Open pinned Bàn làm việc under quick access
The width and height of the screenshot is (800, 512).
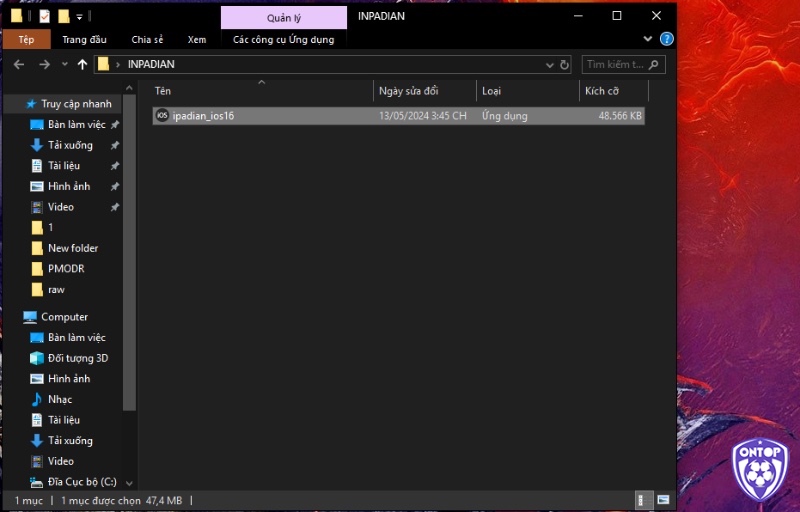tap(77, 124)
